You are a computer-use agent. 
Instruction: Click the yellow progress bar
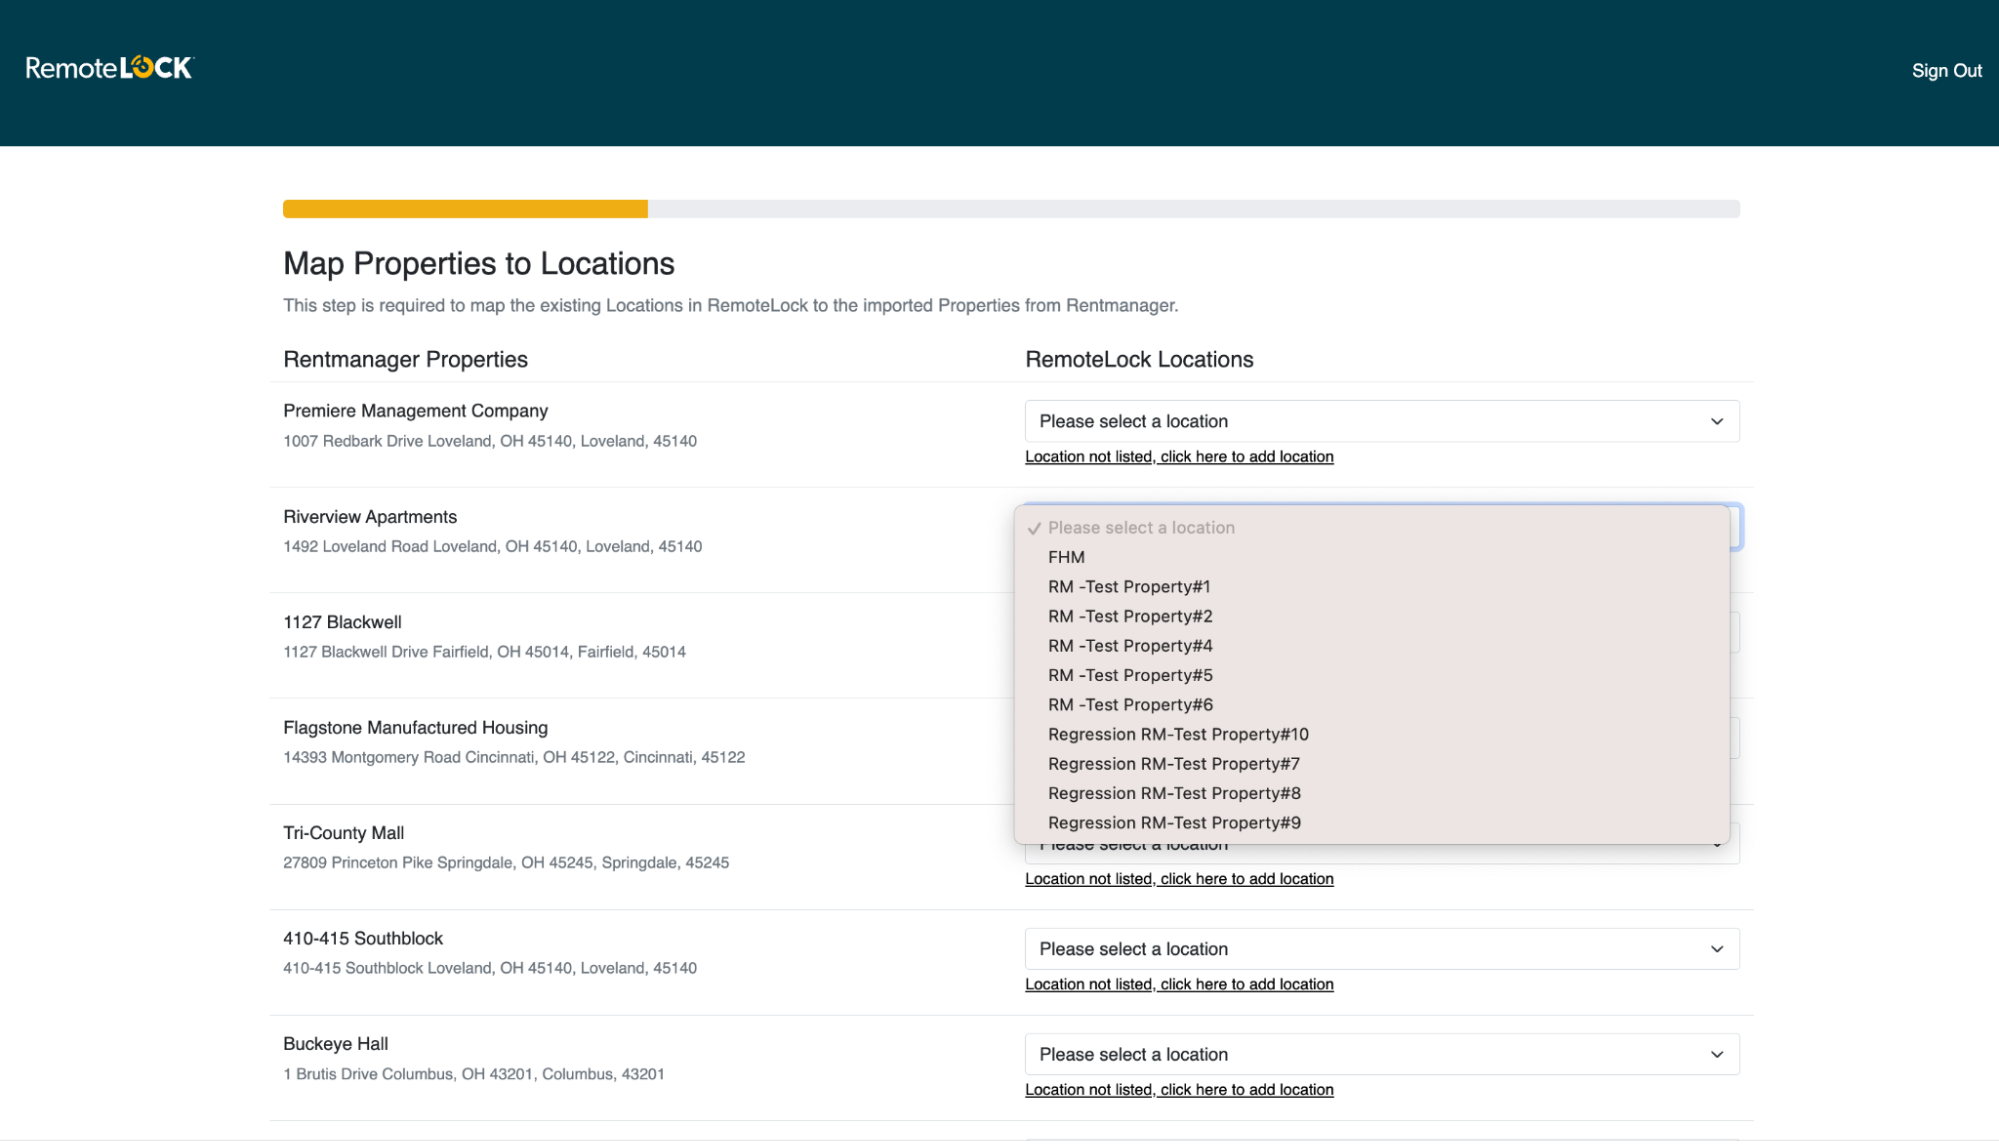[x=465, y=208]
